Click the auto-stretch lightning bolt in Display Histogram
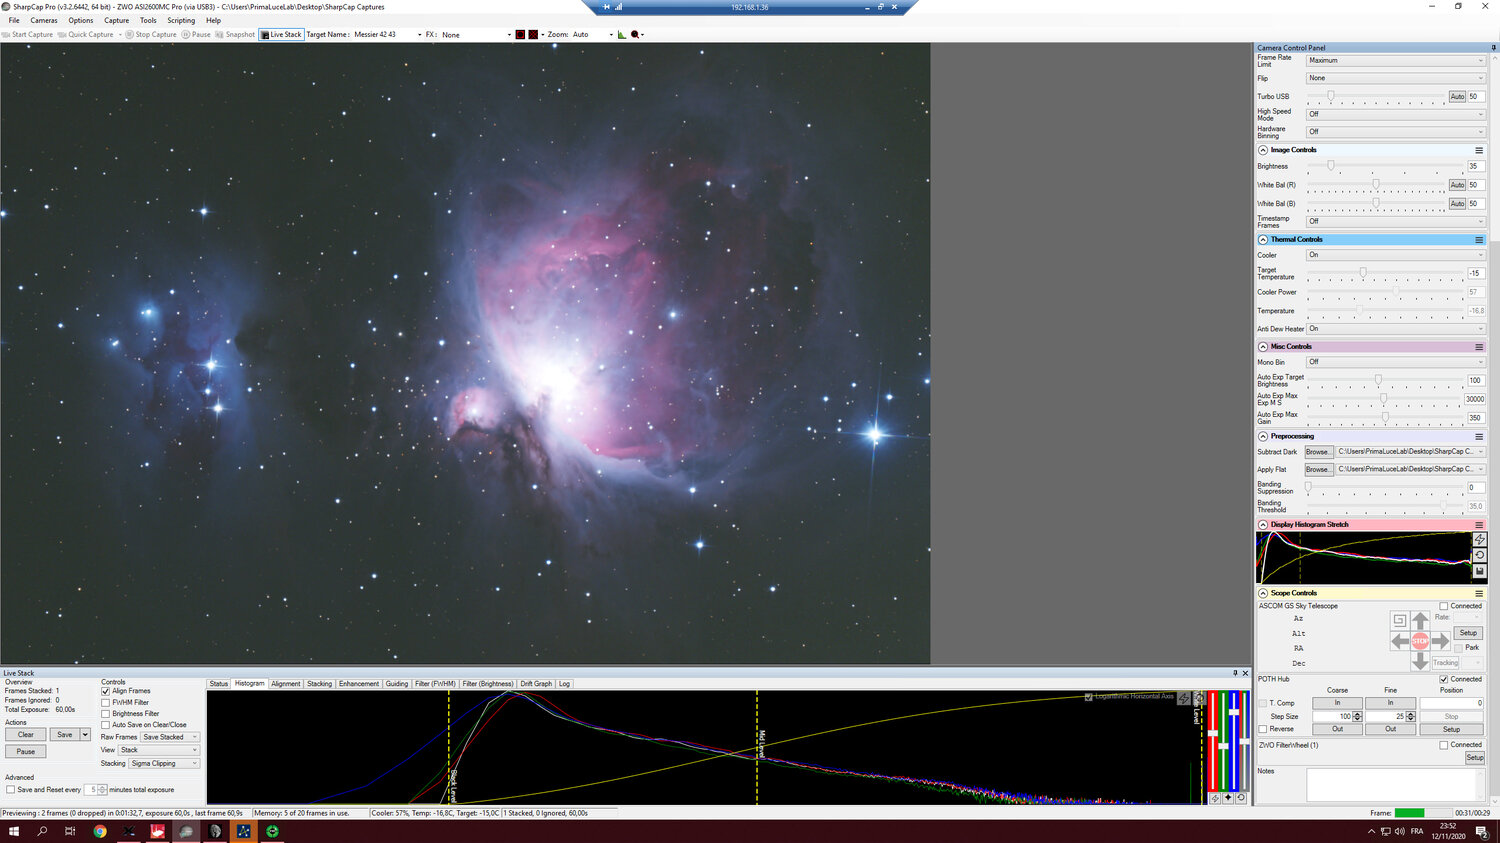 tap(1479, 539)
